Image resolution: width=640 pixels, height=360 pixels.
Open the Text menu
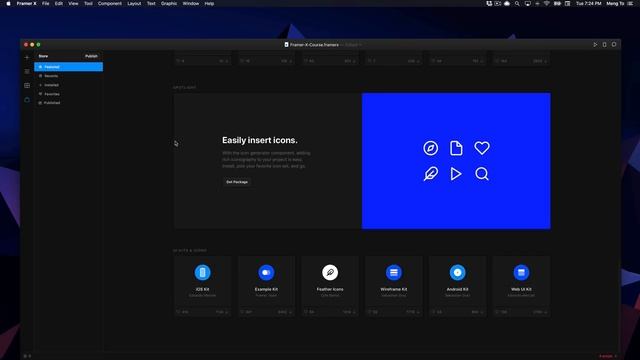click(151, 3)
